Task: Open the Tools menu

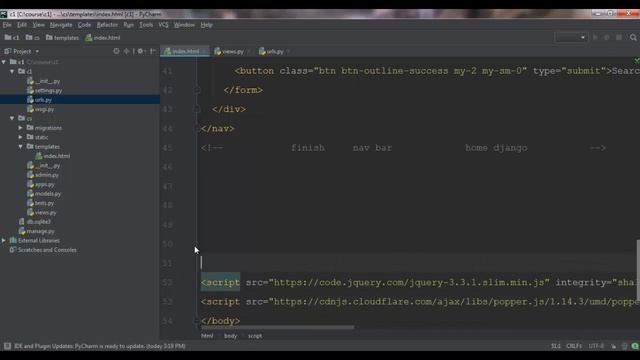Action: (146, 25)
